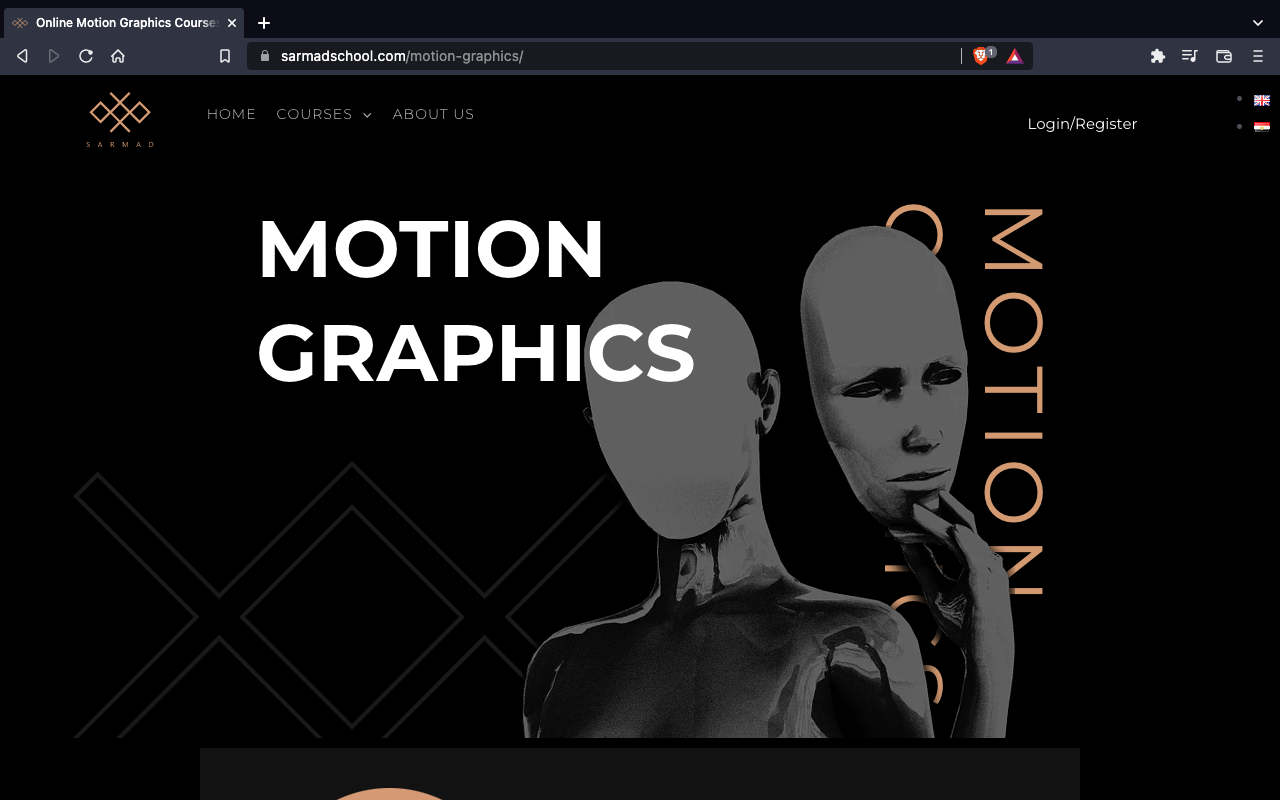Open the ABOUT US nav link
The image size is (1280, 800).
434,114
